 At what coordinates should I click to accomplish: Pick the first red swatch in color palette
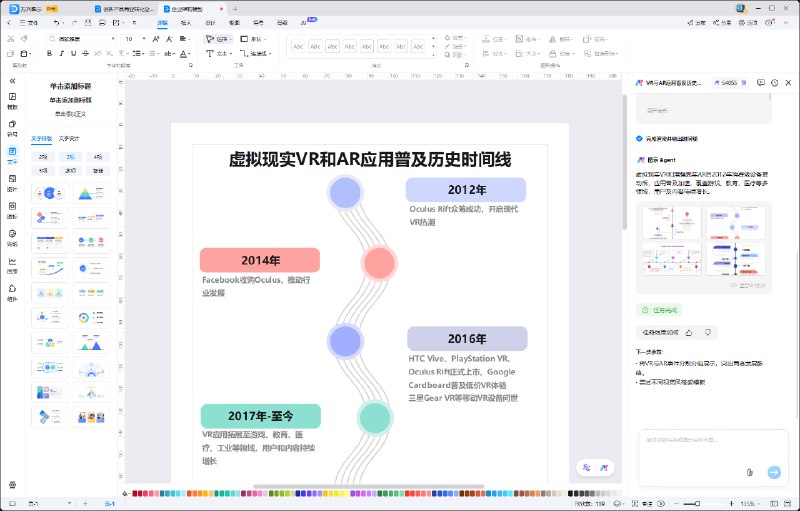[x=135, y=493]
